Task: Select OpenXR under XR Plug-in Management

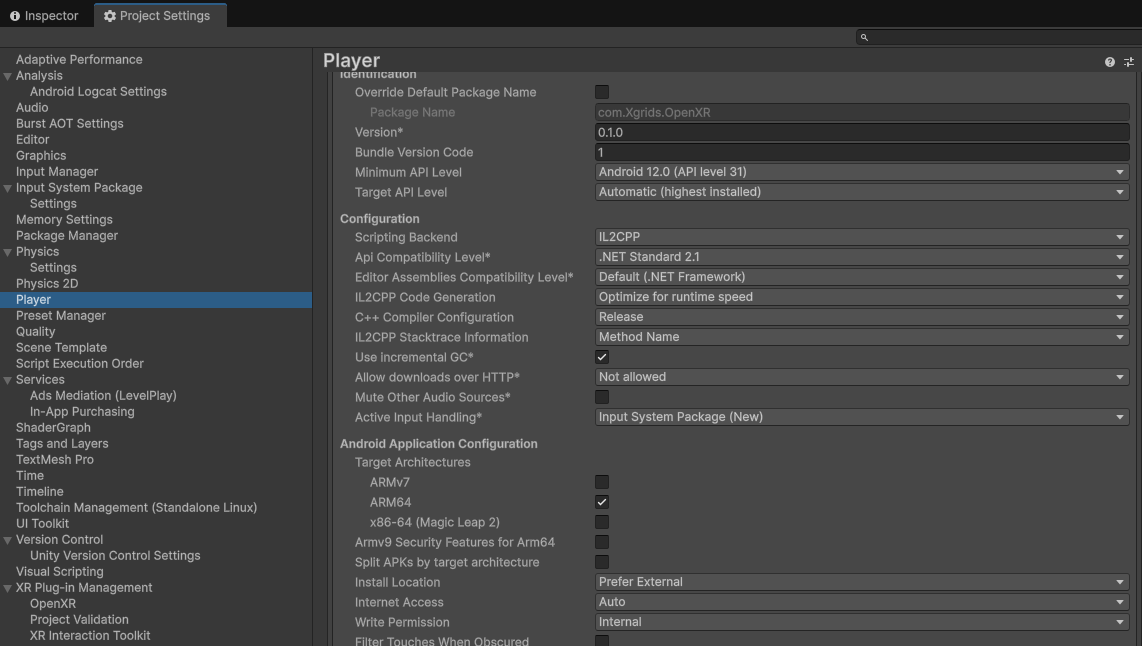Action: point(53,604)
